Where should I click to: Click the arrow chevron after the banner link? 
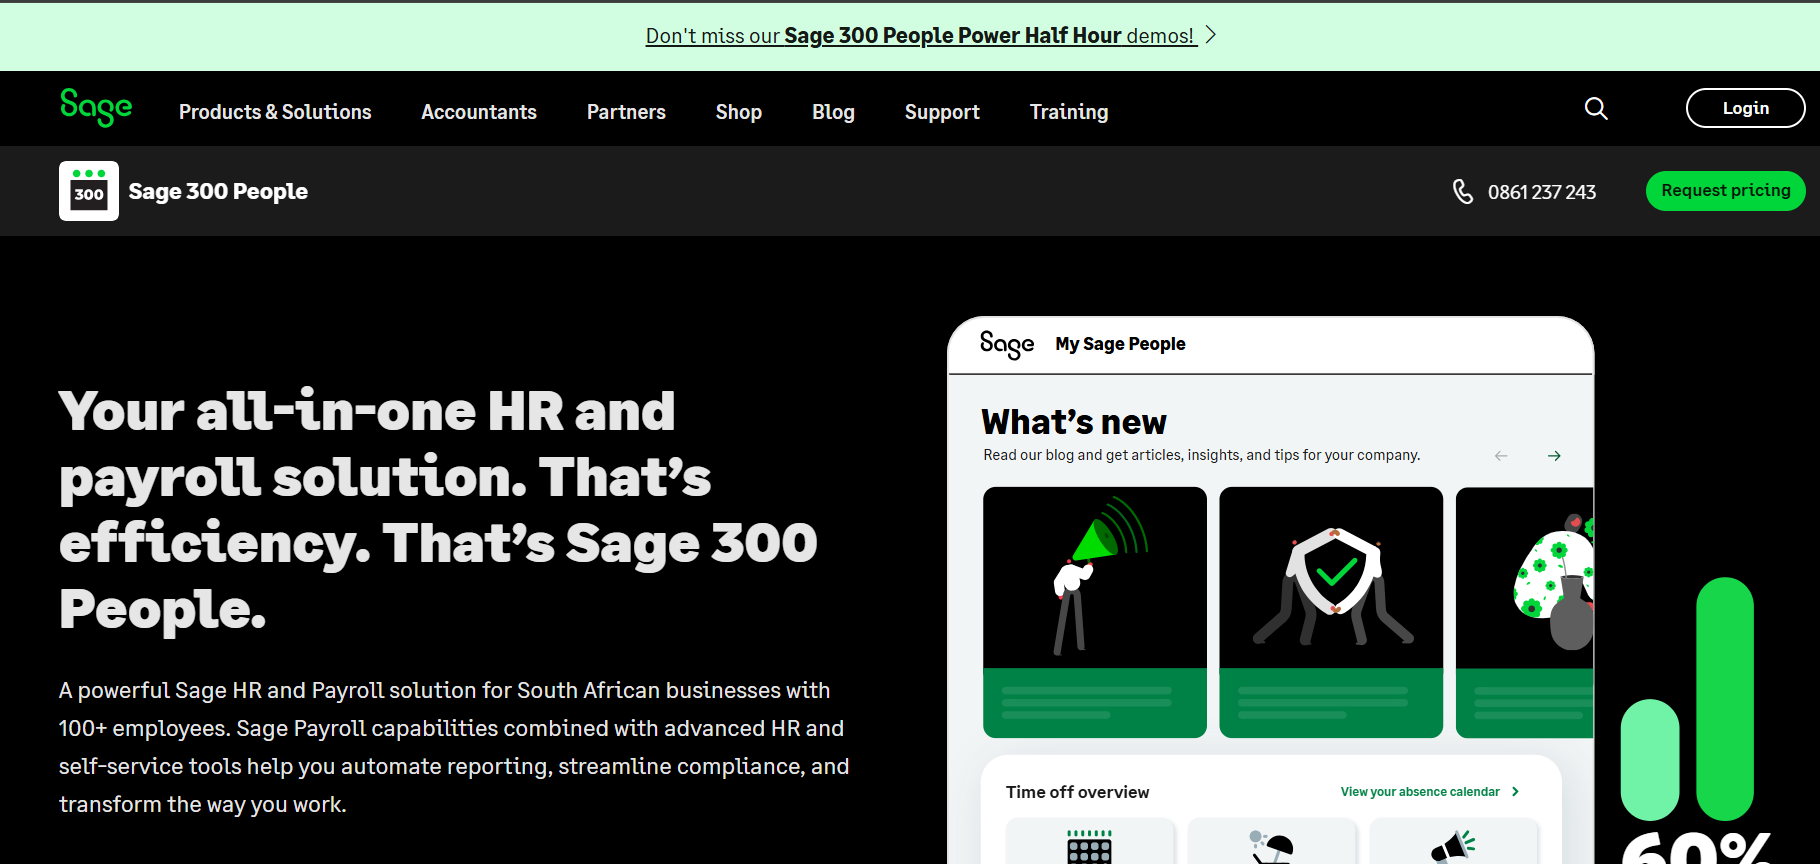pos(1211,35)
